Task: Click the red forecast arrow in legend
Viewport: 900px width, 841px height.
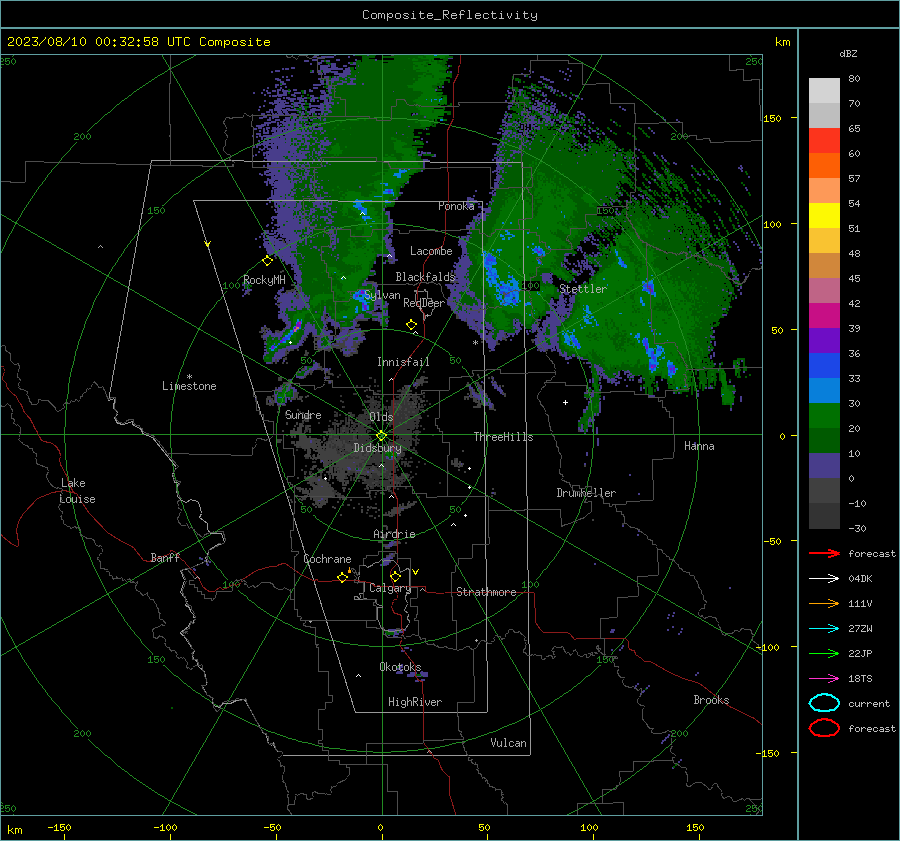Action: [824, 553]
